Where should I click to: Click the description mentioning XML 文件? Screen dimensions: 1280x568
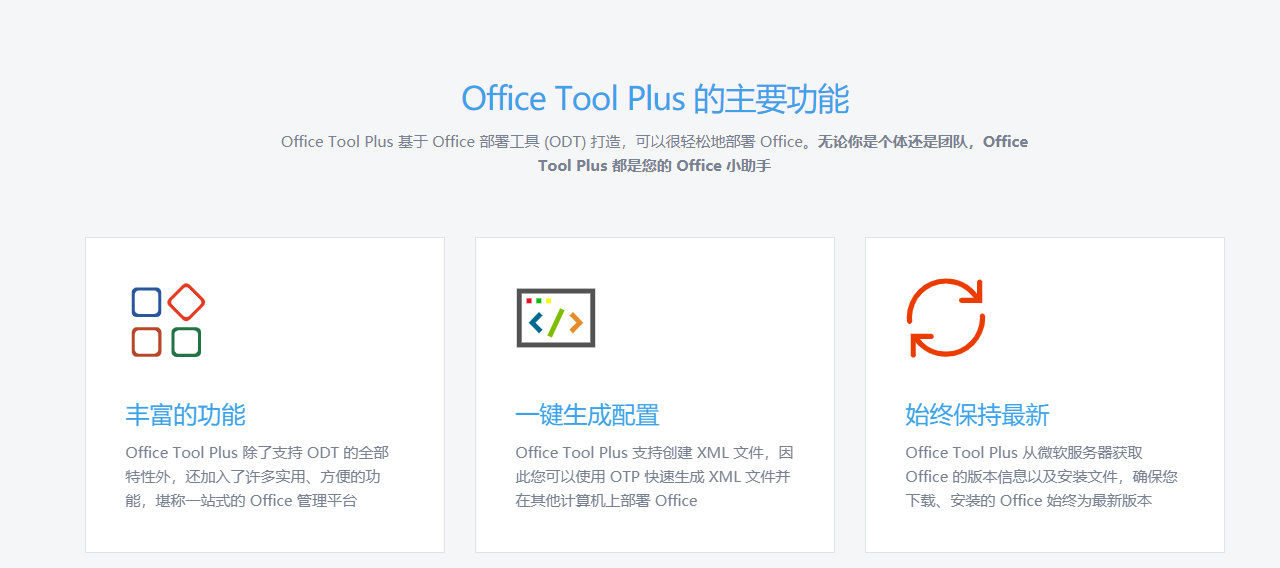click(654, 476)
